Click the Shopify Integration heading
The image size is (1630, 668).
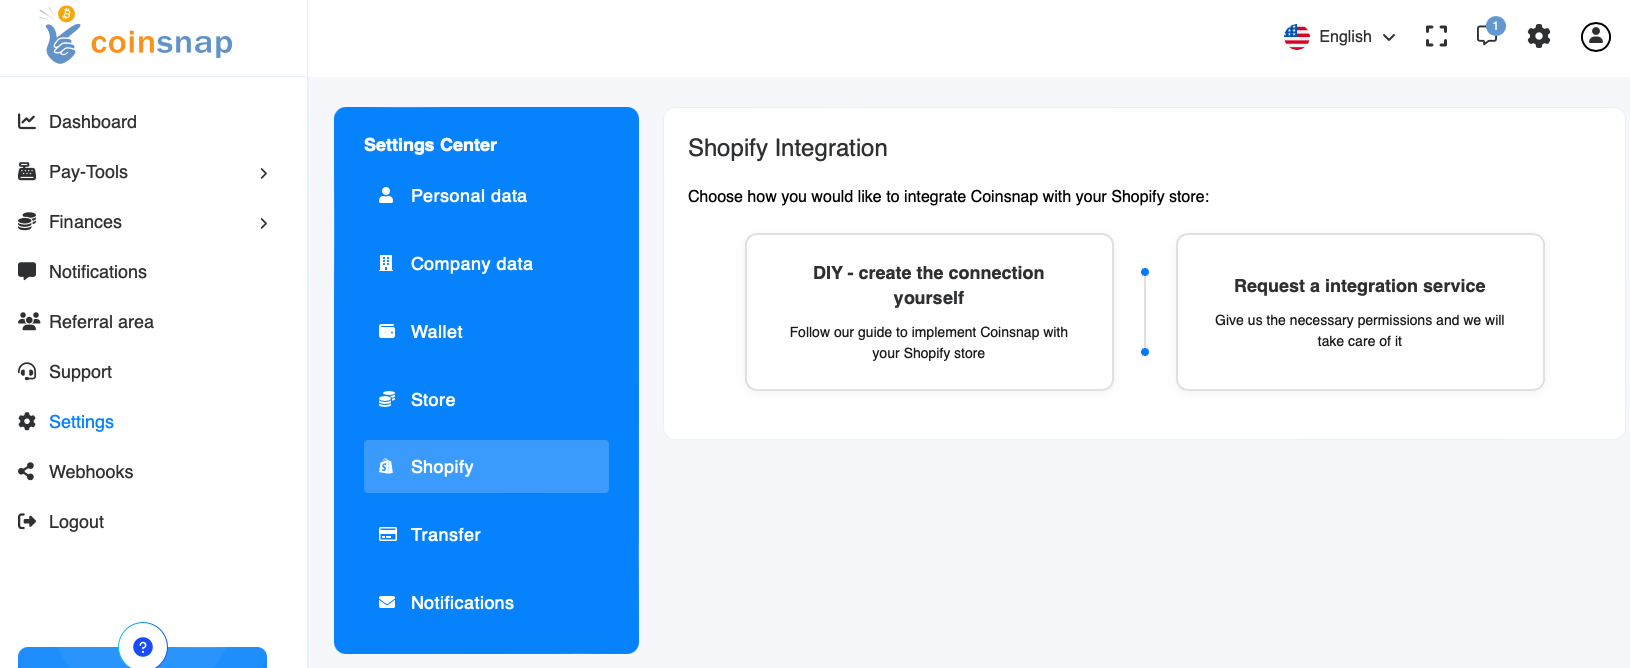click(788, 148)
